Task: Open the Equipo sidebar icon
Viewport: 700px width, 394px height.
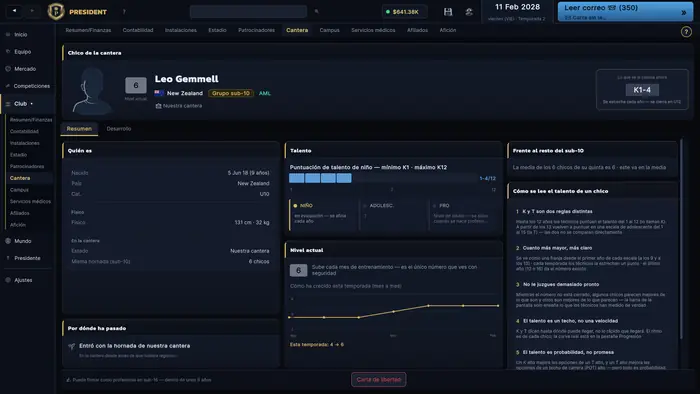Action: click(8, 52)
